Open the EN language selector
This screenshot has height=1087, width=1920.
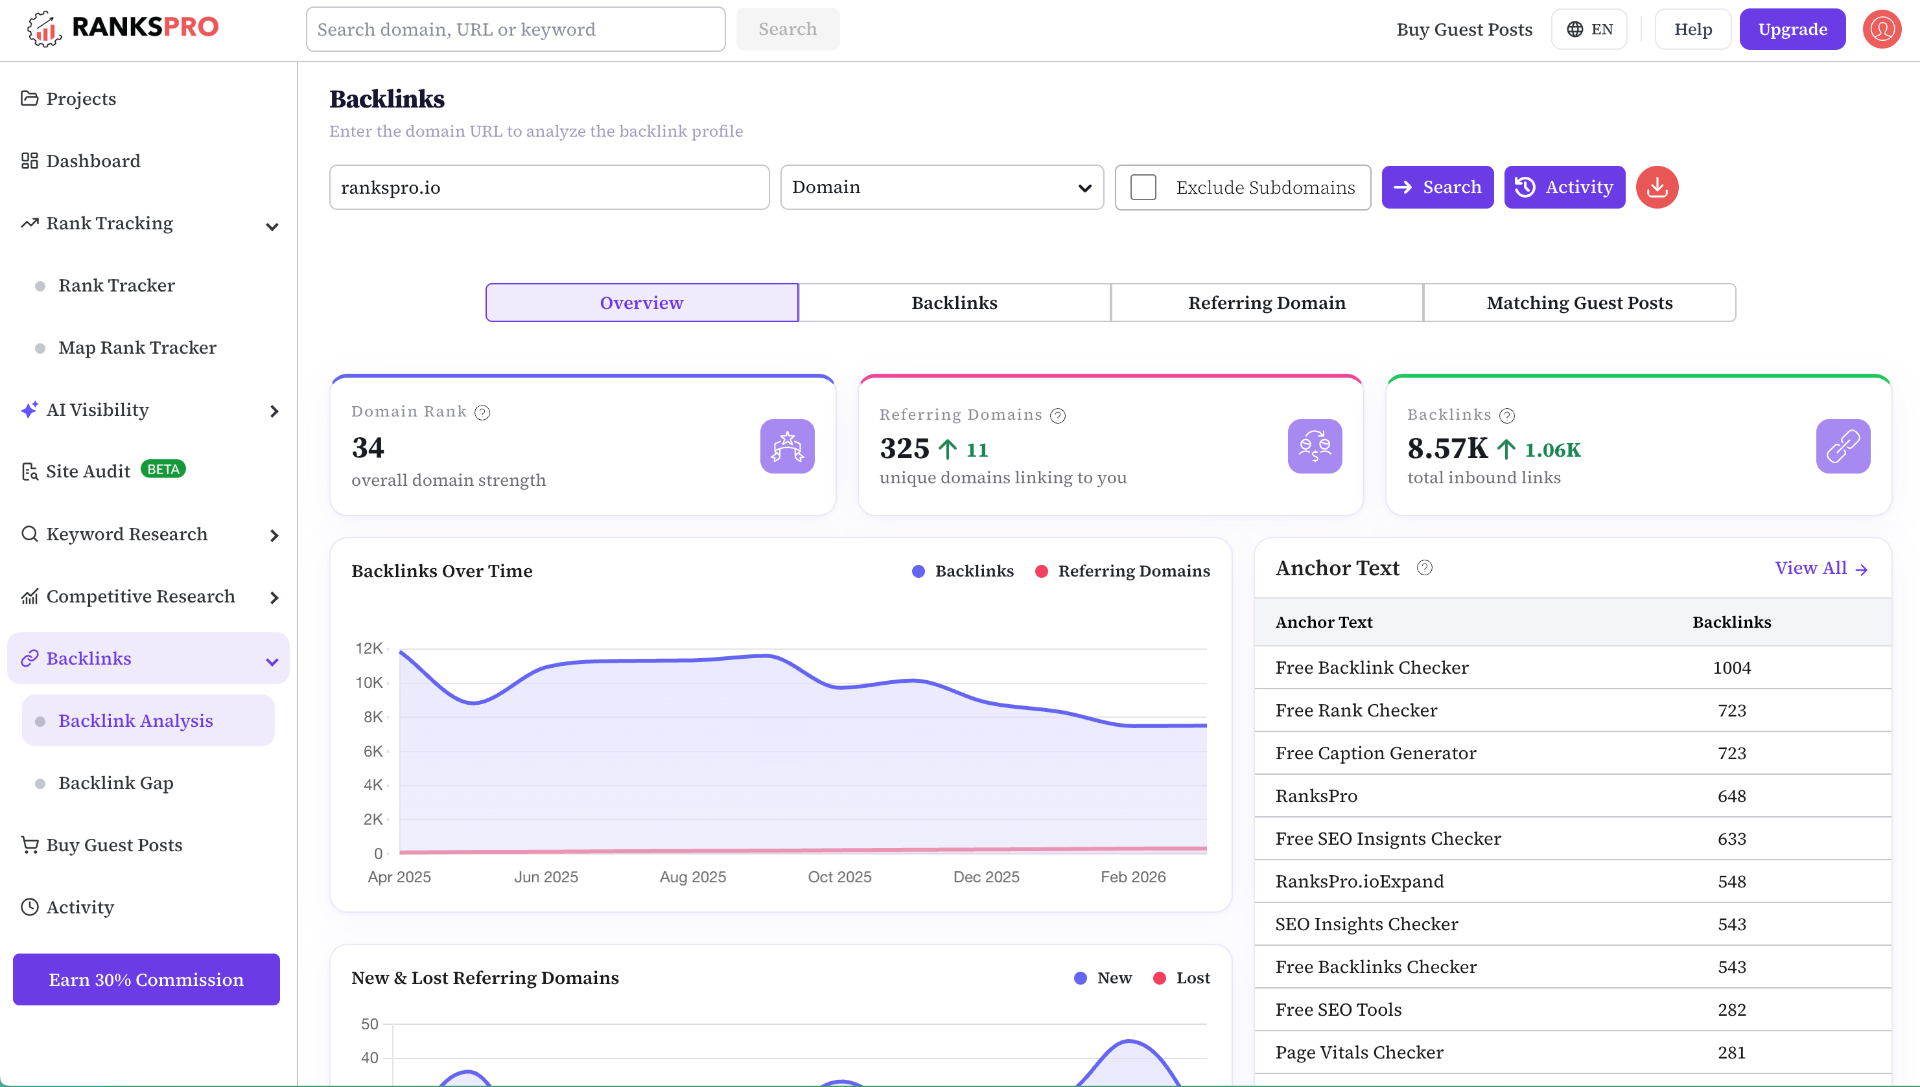(1589, 29)
